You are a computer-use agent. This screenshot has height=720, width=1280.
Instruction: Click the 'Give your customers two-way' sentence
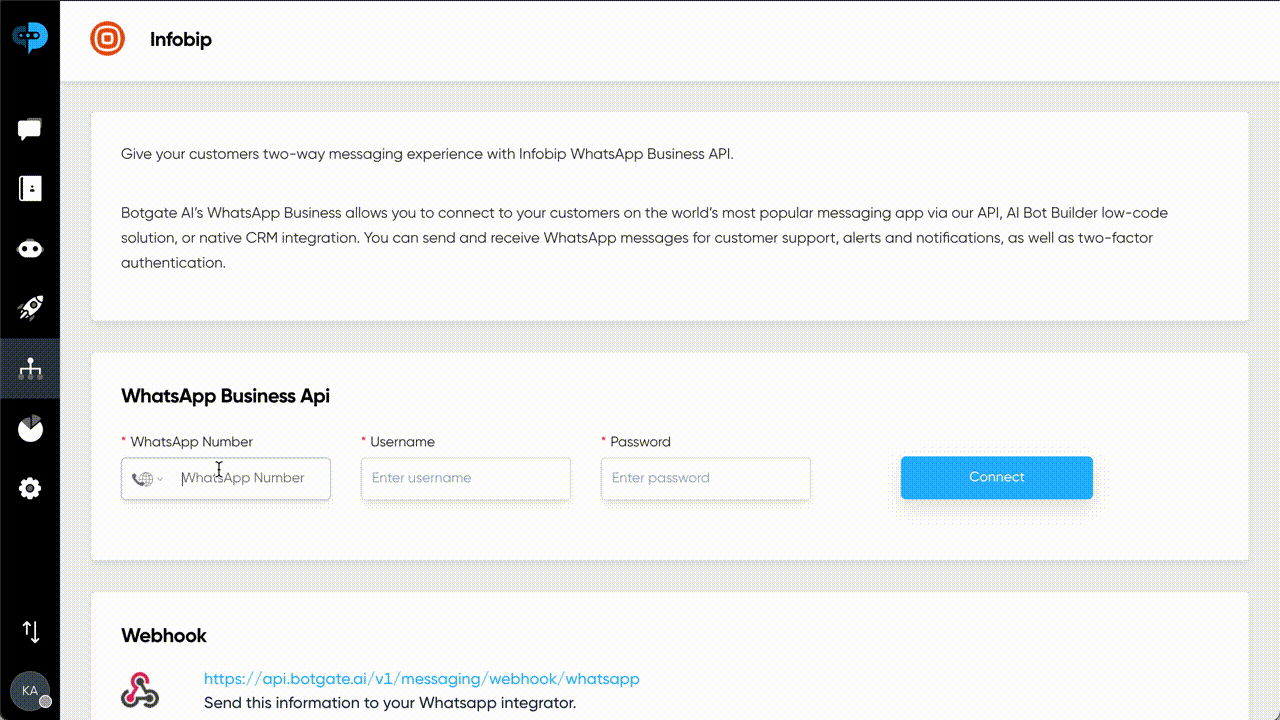pyautogui.click(x=427, y=154)
